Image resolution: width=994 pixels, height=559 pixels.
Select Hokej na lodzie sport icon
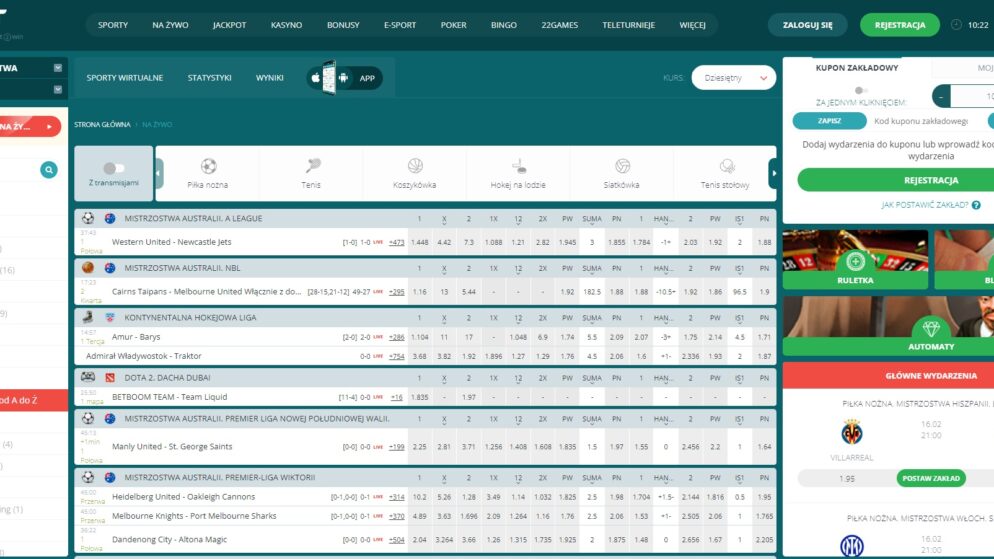[x=518, y=166]
